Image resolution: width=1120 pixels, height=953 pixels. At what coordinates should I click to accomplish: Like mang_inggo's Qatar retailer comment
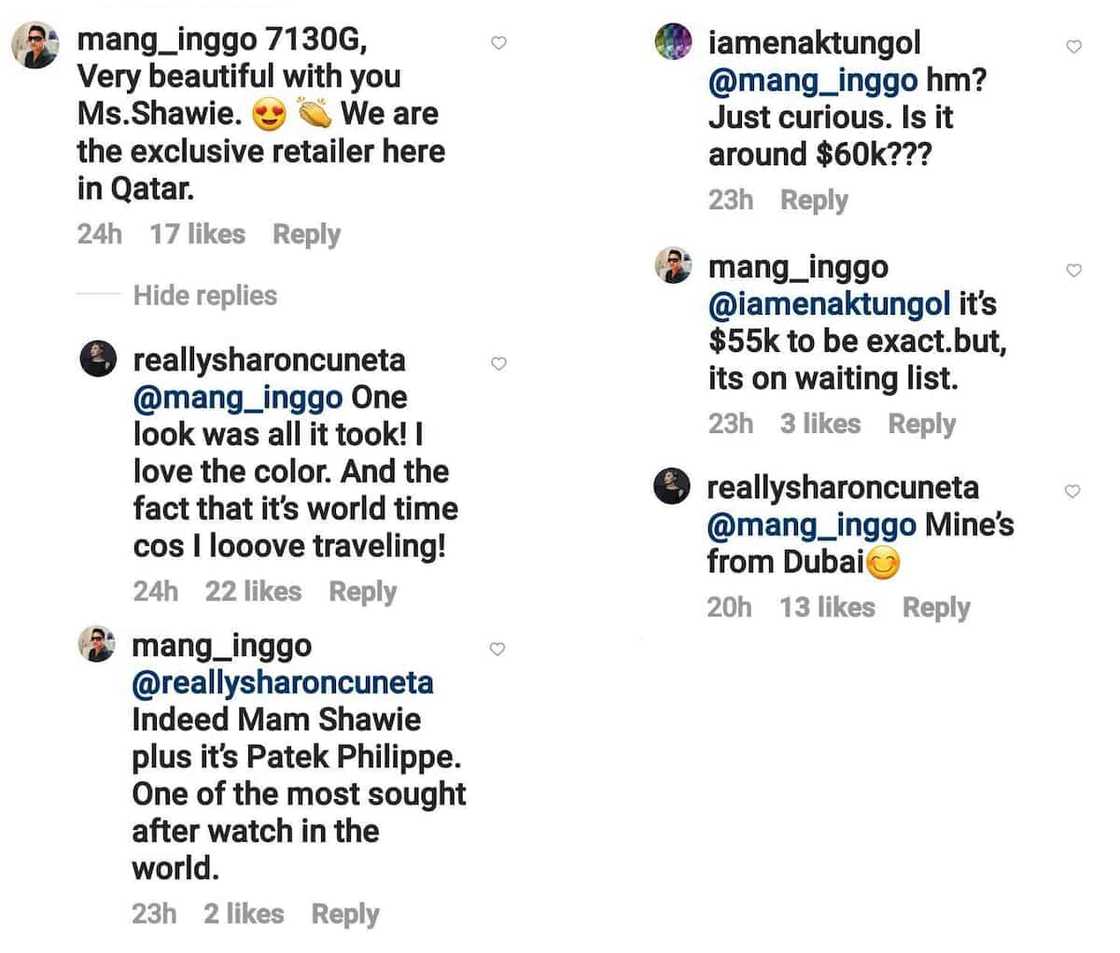(x=499, y=42)
